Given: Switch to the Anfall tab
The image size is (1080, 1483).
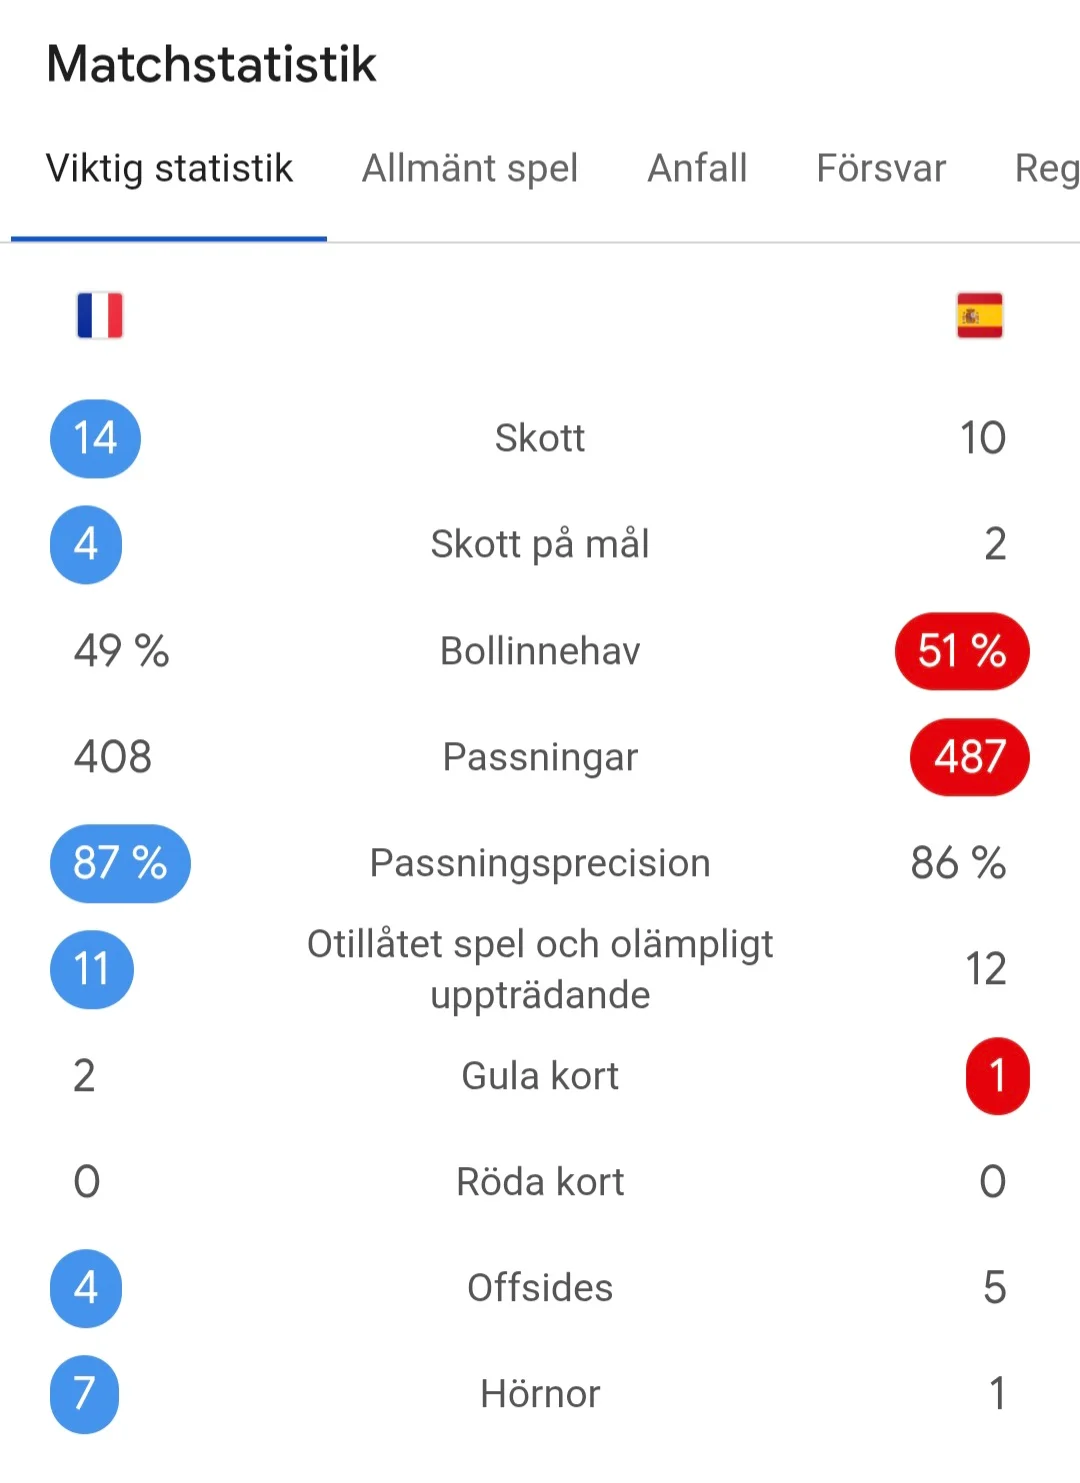Looking at the screenshot, I should tap(697, 169).
